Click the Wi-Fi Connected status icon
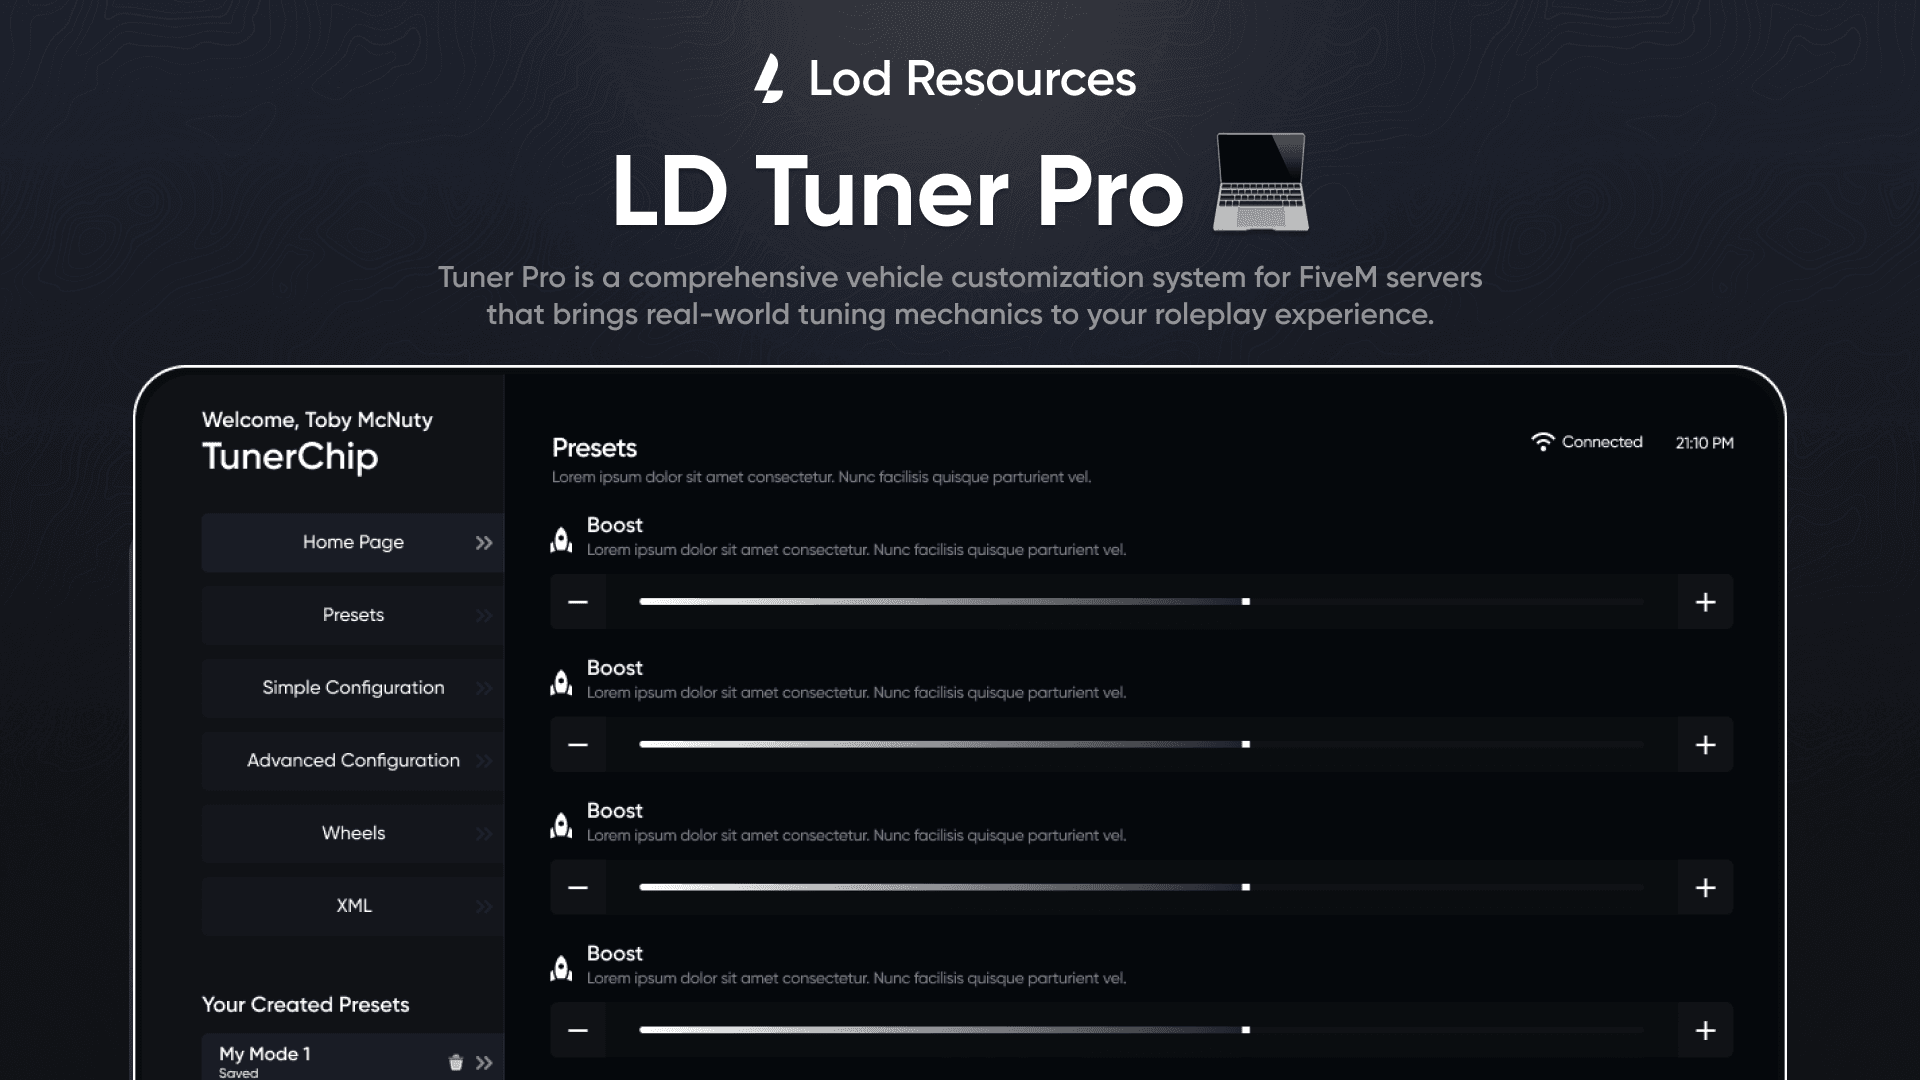The image size is (1920, 1080). [x=1543, y=441]
